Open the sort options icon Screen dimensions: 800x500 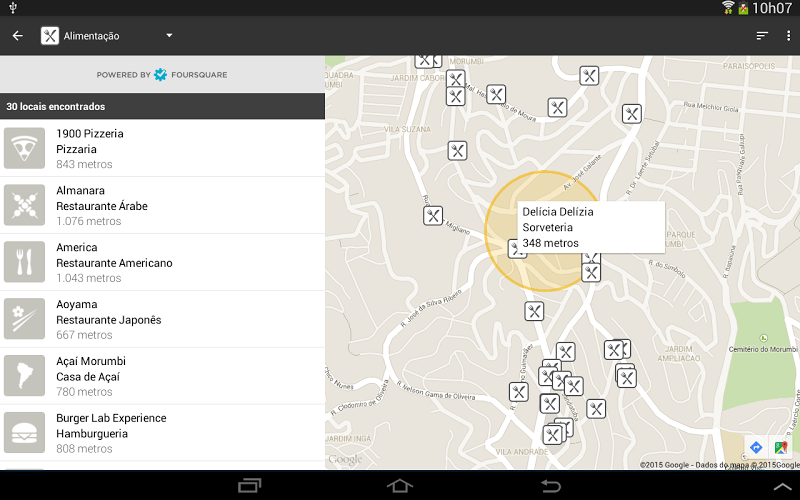click(x=762, y=36)
